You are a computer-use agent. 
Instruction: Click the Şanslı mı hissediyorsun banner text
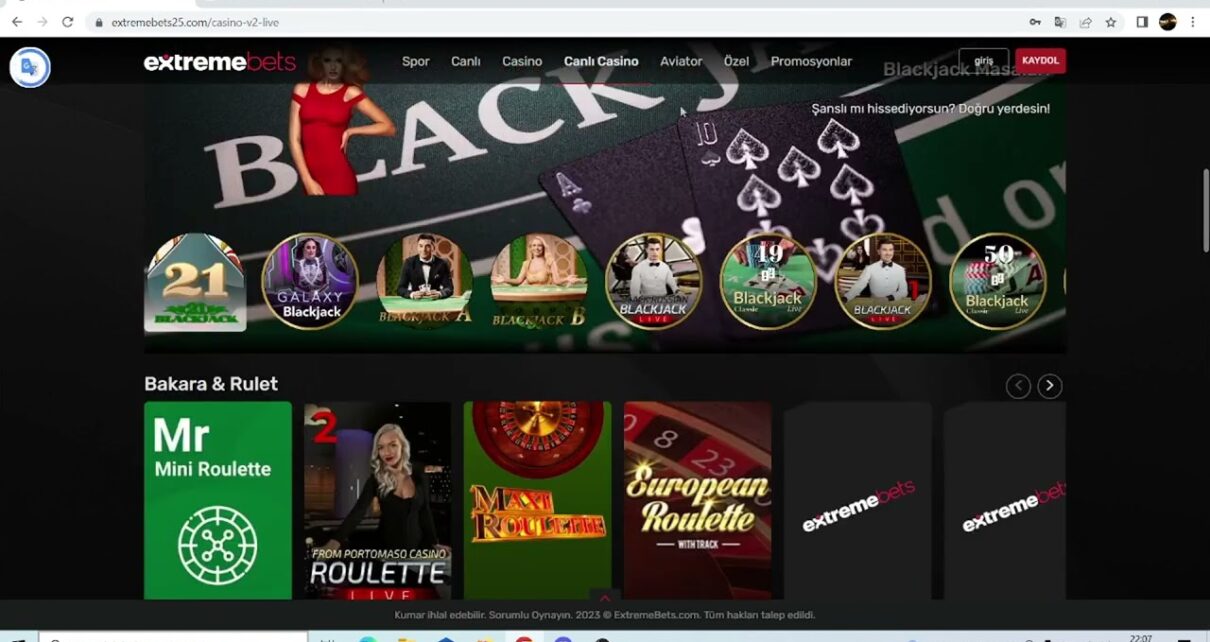tap(930, 108)
